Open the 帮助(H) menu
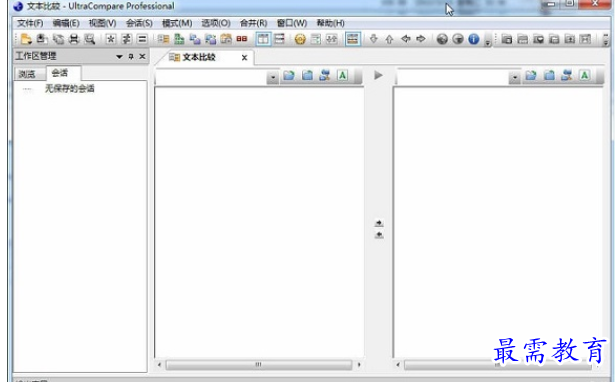Viewport: 615px width, 382px height. [331, 23]
